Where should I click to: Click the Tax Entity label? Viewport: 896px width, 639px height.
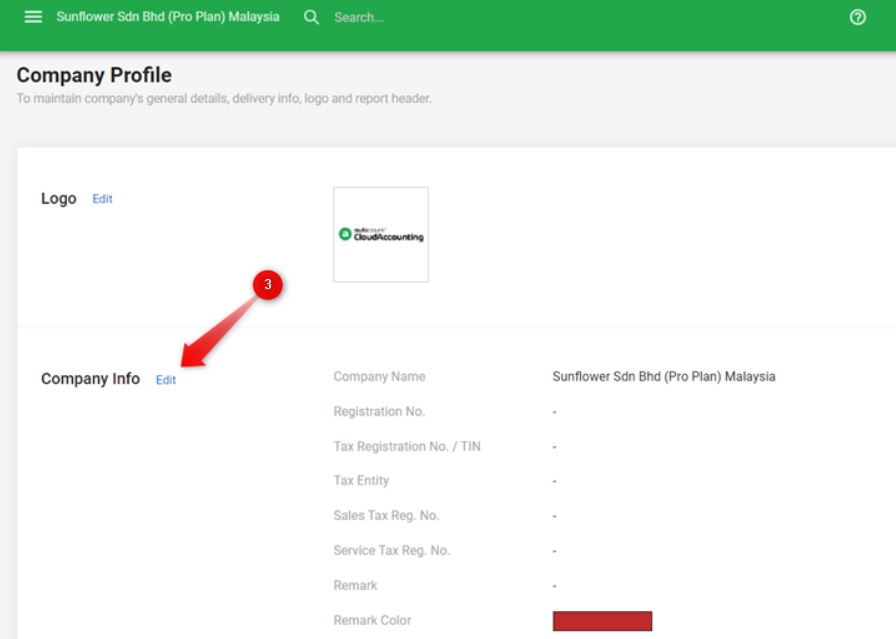point(361,481)
